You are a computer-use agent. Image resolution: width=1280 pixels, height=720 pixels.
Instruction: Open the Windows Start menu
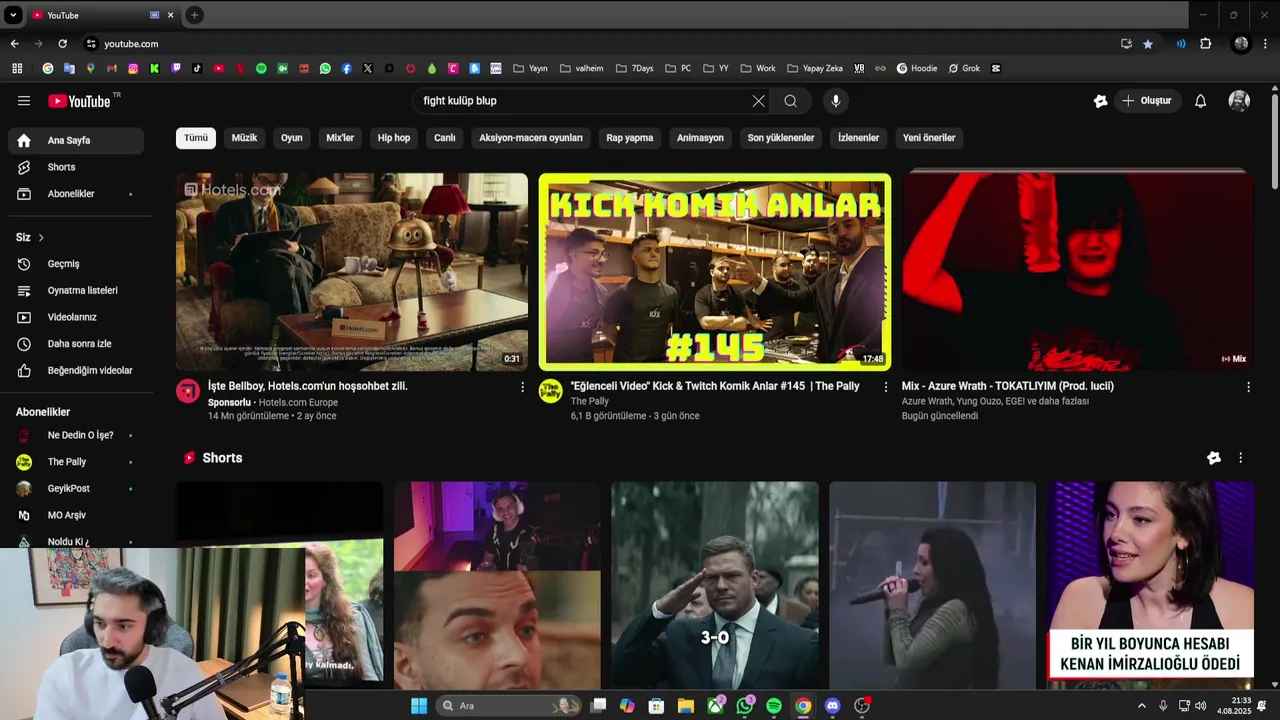click(419, 706)
